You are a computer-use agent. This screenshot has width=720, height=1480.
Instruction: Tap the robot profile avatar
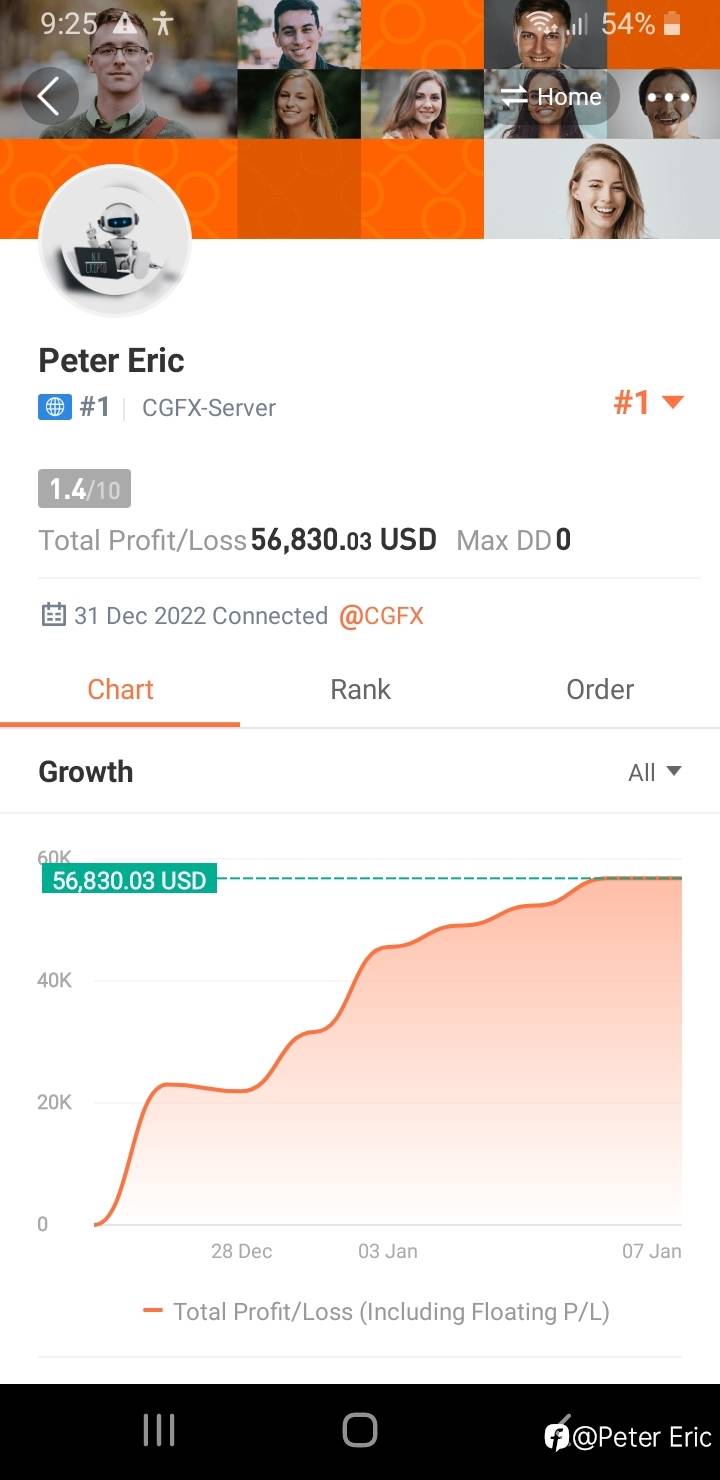[115, 241]
